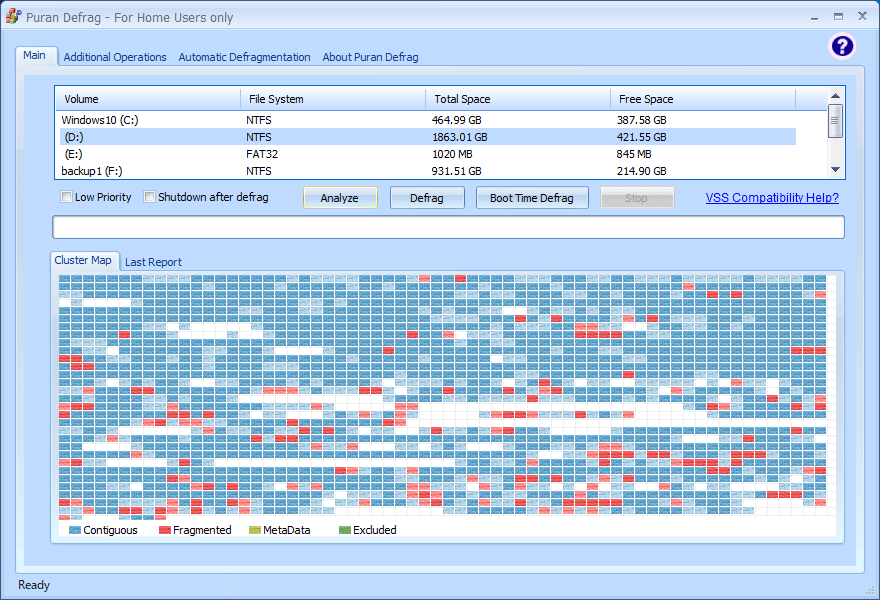This screenshot has width=880, height=600.
Task: Click the MetaData legend label
Action: 287,530
